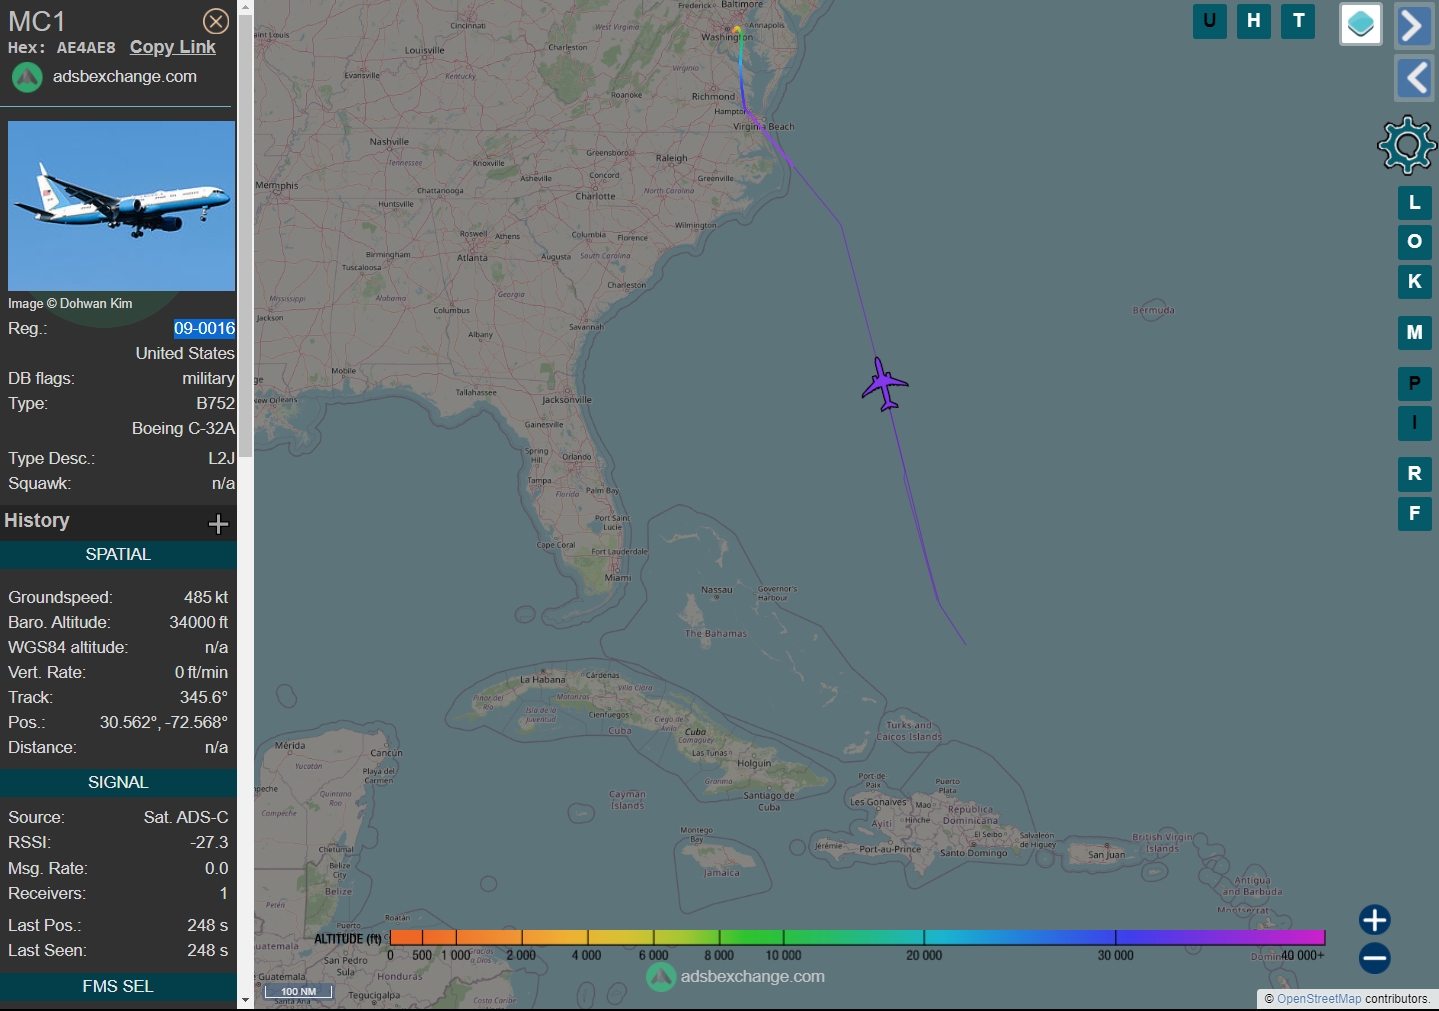
Task: Open the C-32A aircraft photo thumbnail
Action: tap(121, 206)
